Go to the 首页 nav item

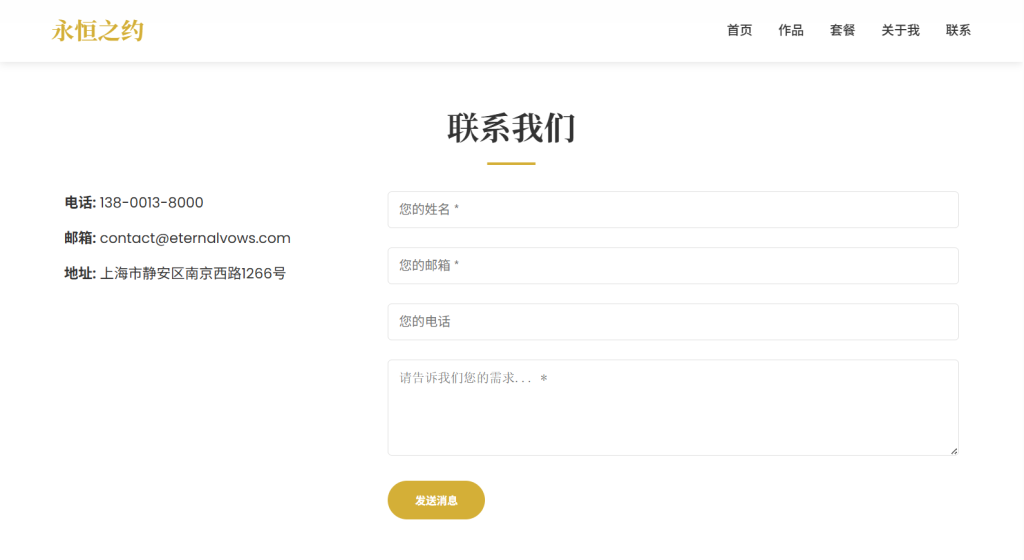click(x=739, y=31)
